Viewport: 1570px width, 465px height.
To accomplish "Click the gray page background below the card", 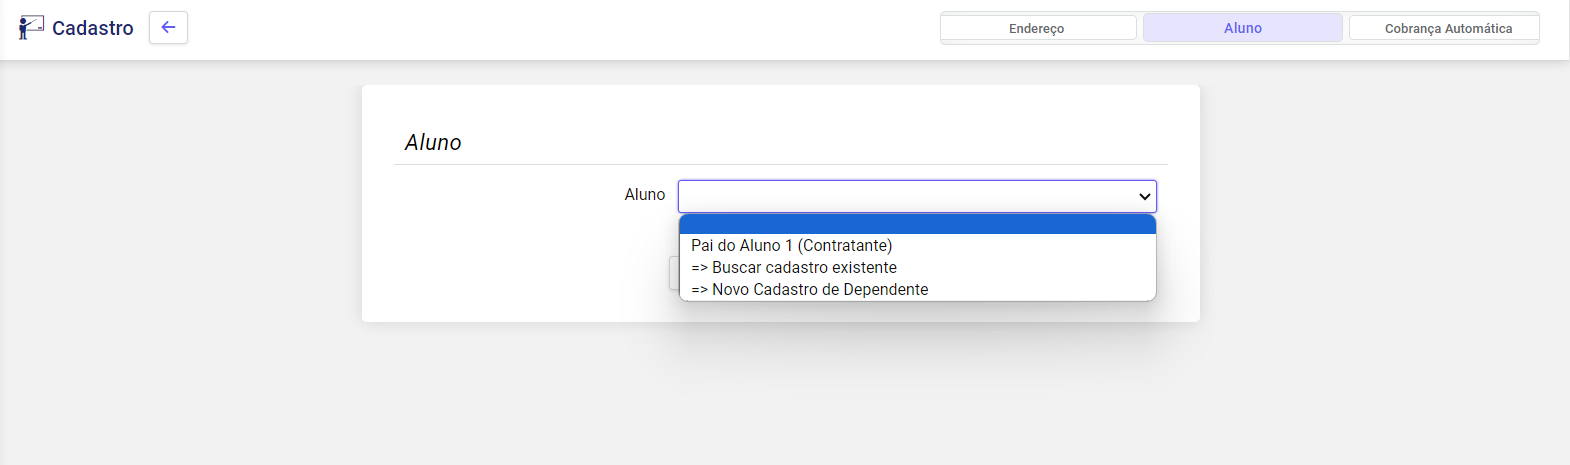I will [x=780, y=400].
